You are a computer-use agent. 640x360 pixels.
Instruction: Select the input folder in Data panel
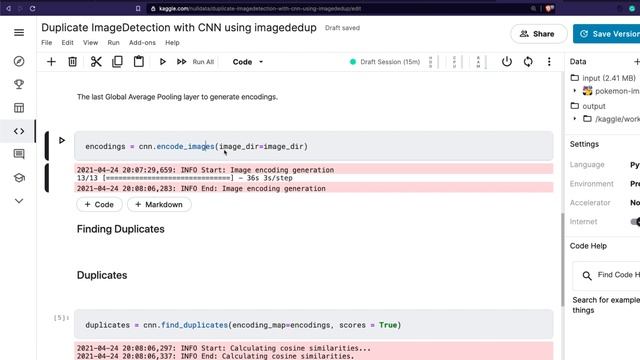click(x=603, y=78)
